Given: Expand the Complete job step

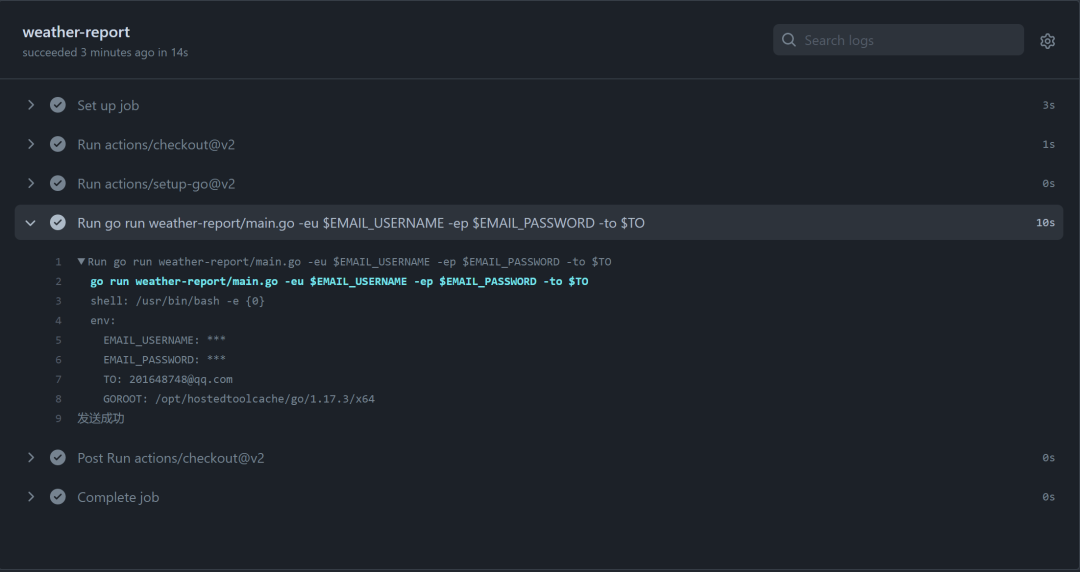Looking at the screenshot, I should tap(31, 497).
